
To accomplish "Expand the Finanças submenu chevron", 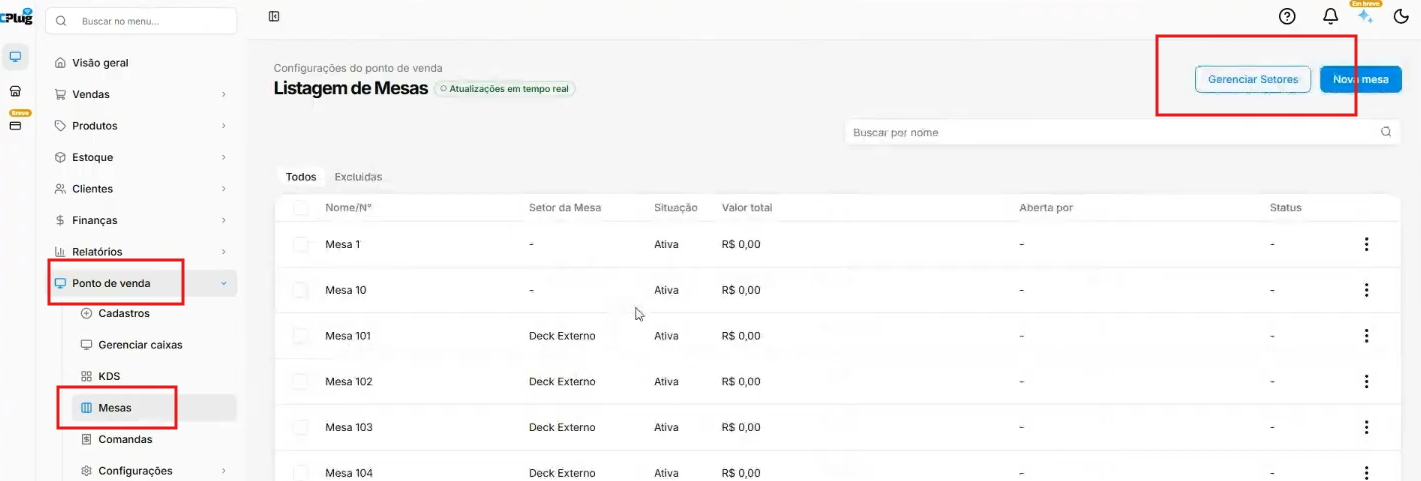I will point(223,220).
